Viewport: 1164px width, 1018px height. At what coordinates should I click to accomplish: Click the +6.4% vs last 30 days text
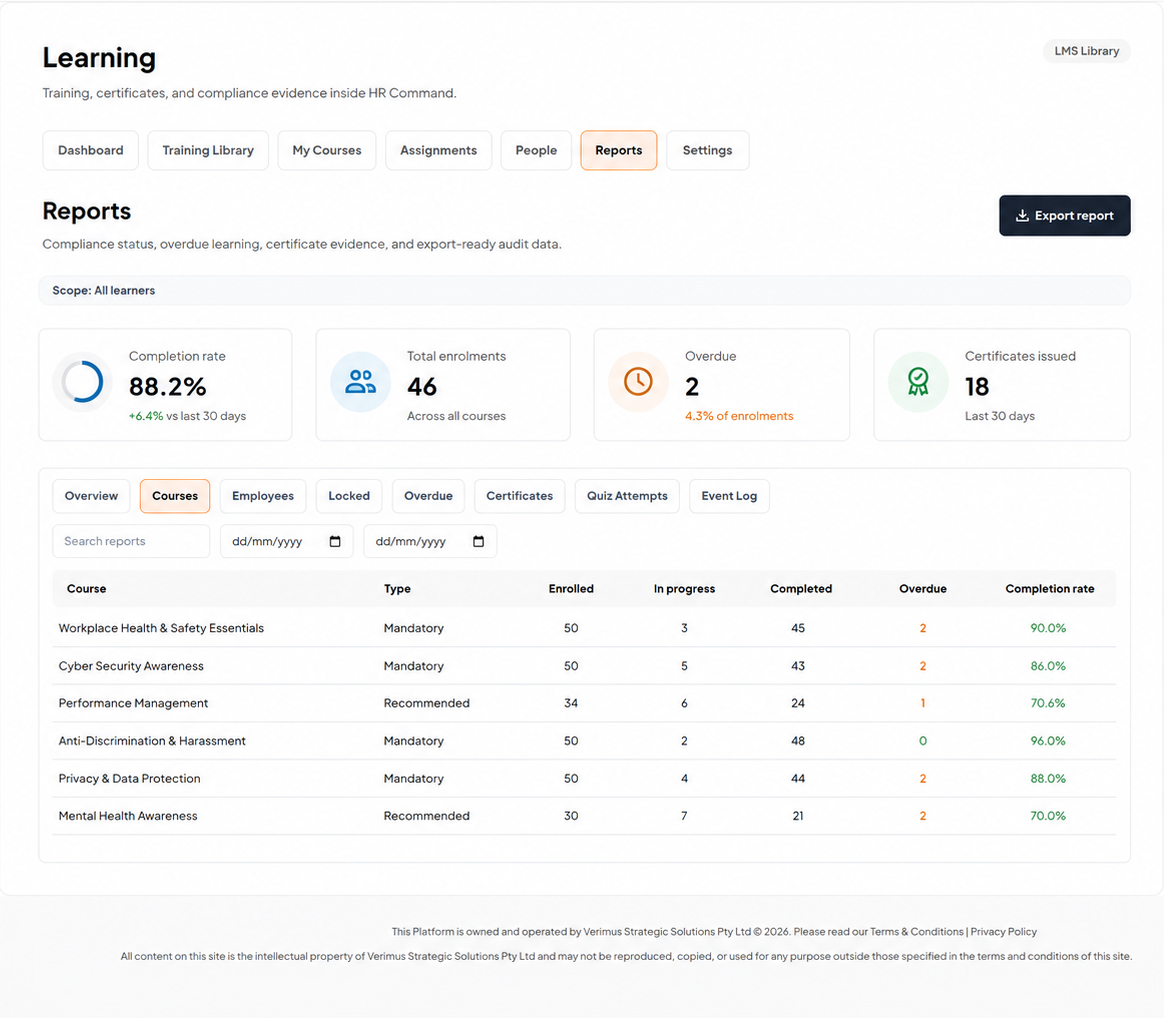[x=187, y=416]
